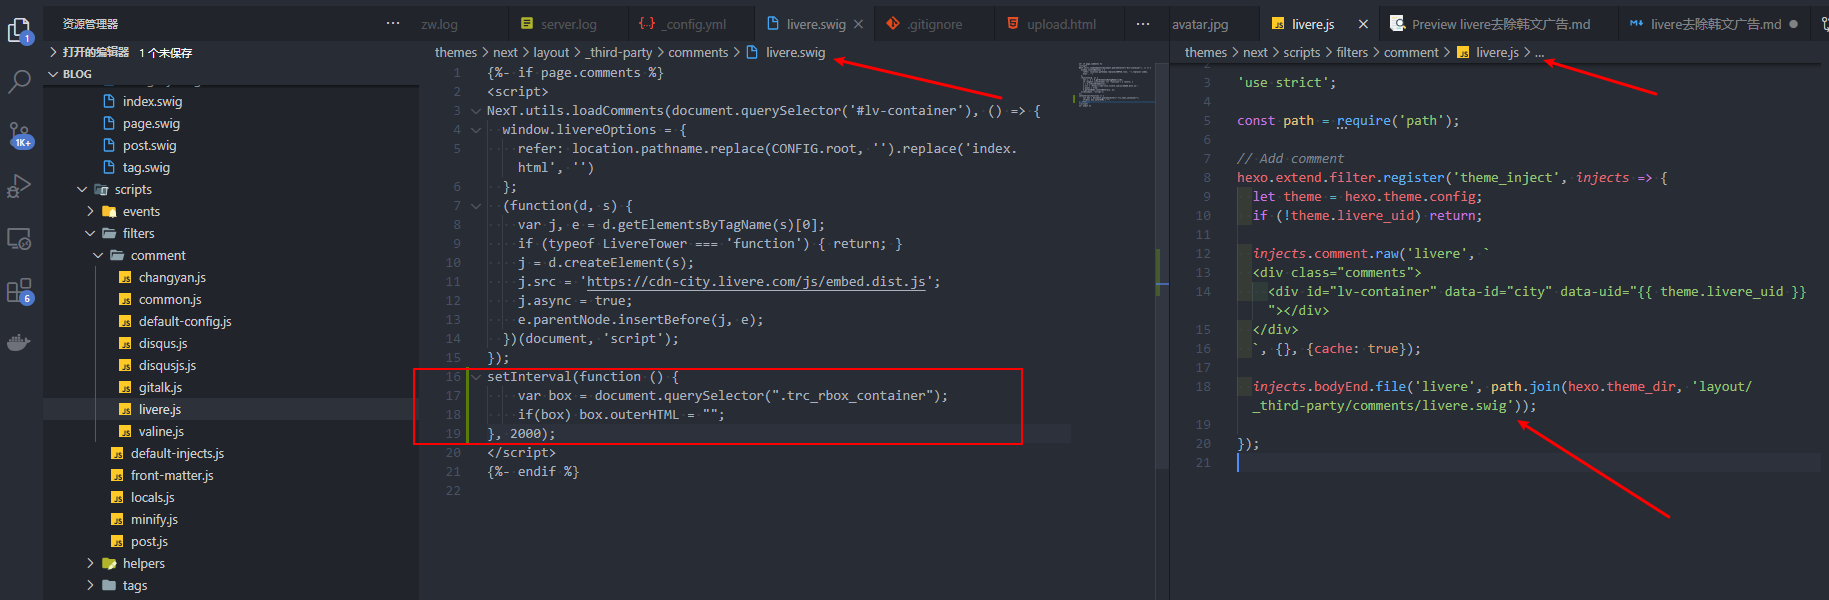The width and height of the screenshot is (1829, 600).
Task: Open the Search view icon
Action: tap(19, 82)
